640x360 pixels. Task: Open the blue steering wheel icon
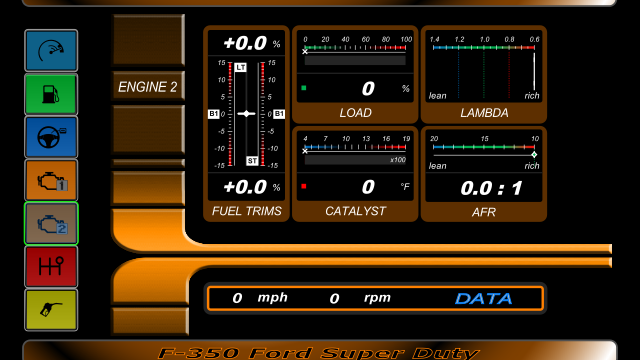click(51, 137)
